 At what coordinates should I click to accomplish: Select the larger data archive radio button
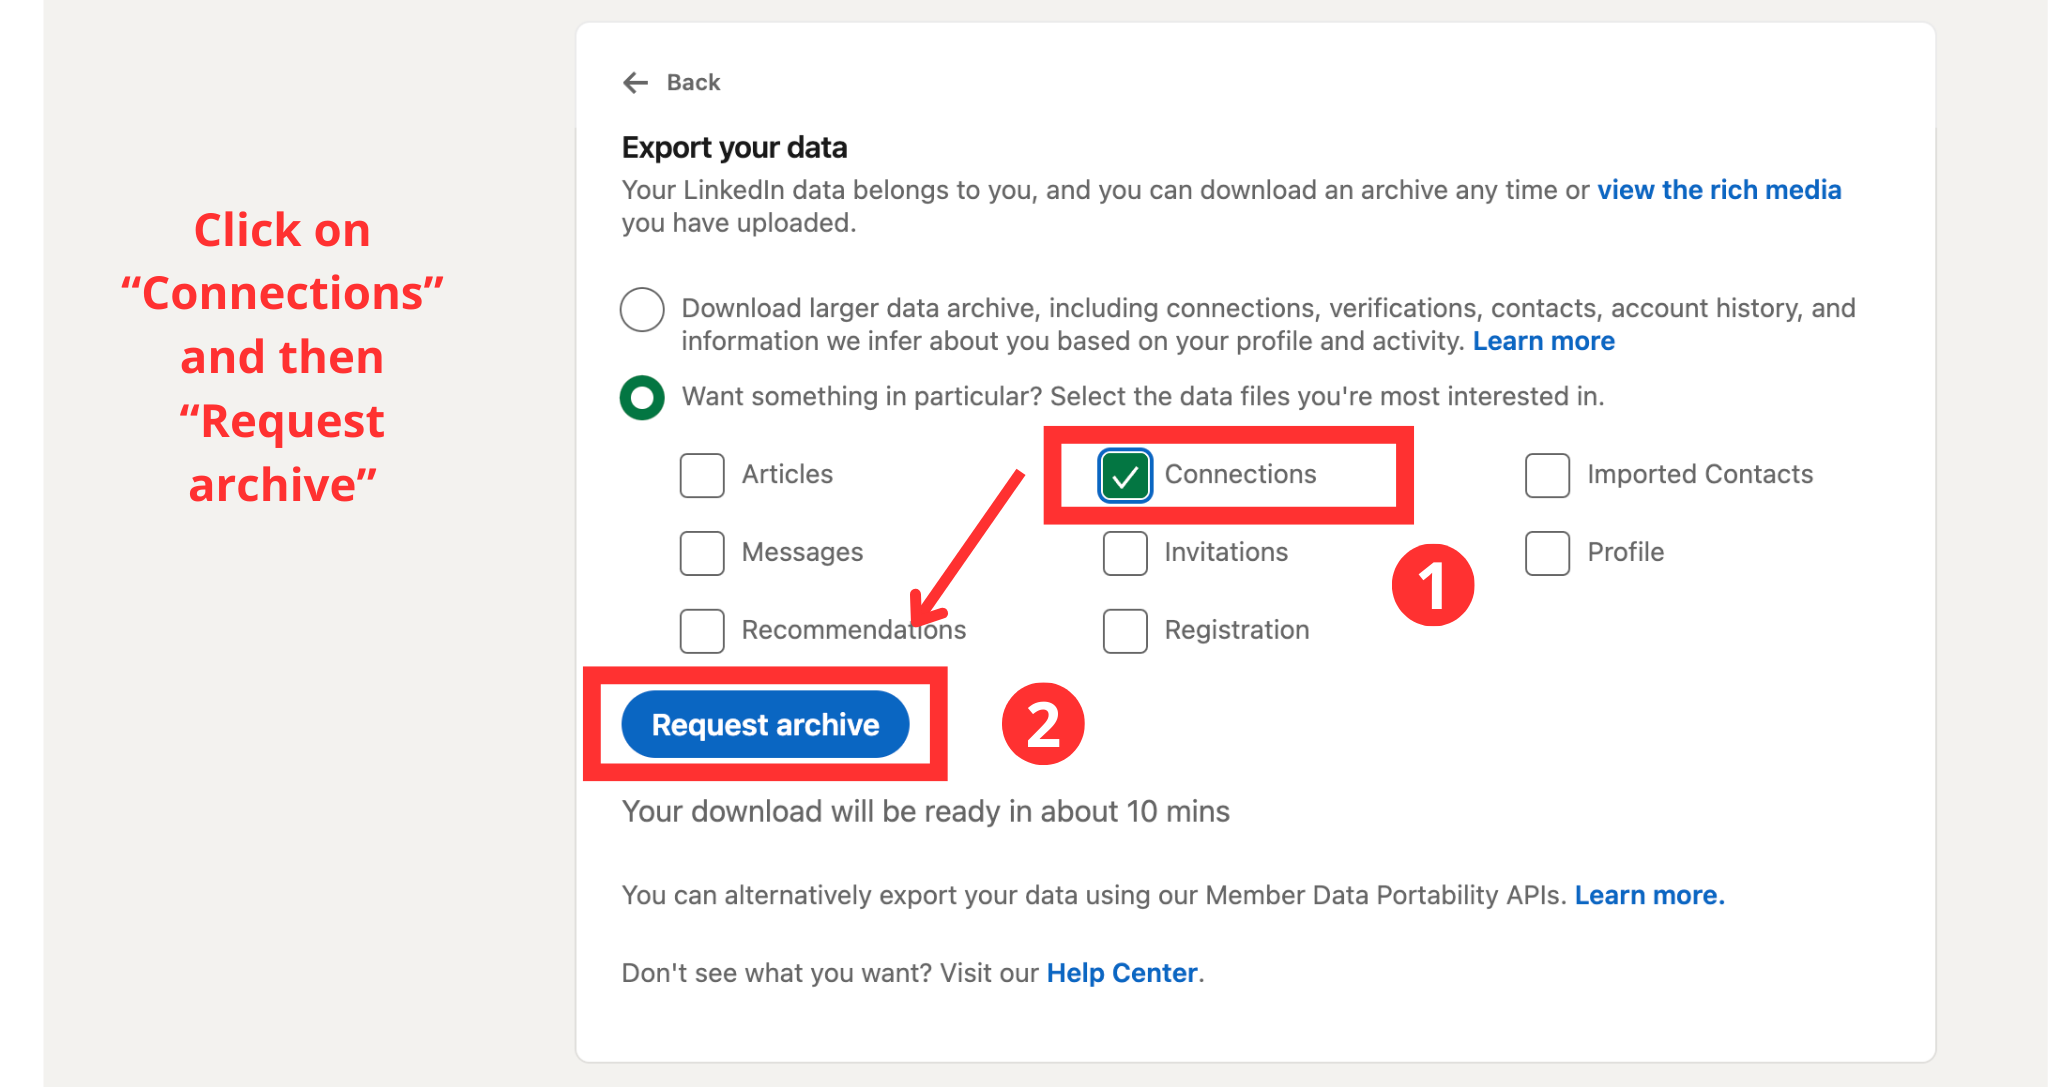pyautogui.click(x=641, y=309)
